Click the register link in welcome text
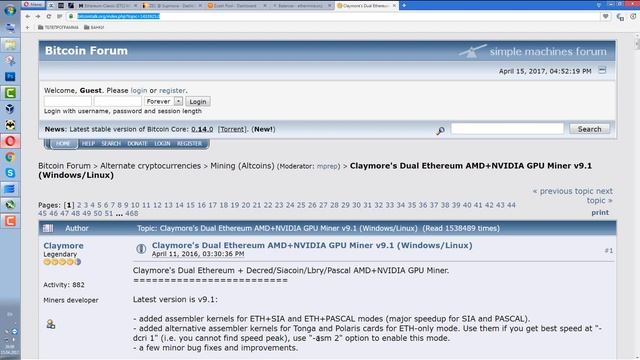 [172, 90]
